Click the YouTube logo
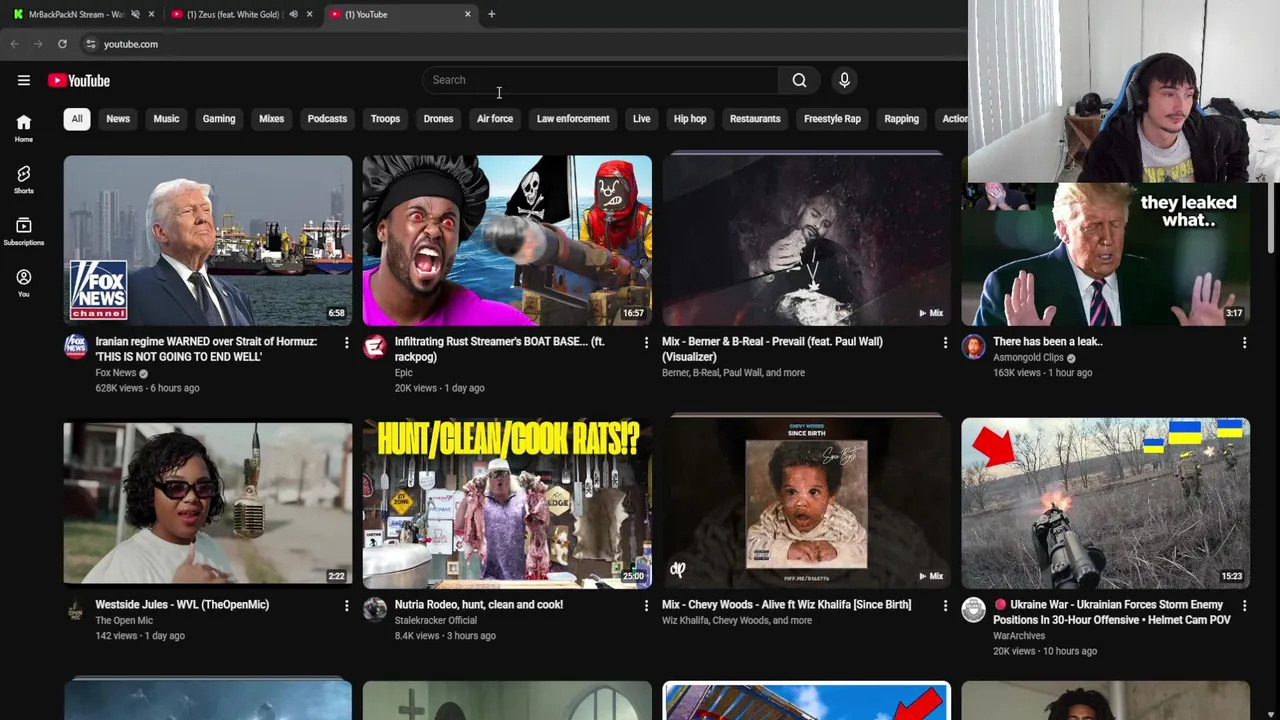1280x720 pixels. tap(79, 80)
